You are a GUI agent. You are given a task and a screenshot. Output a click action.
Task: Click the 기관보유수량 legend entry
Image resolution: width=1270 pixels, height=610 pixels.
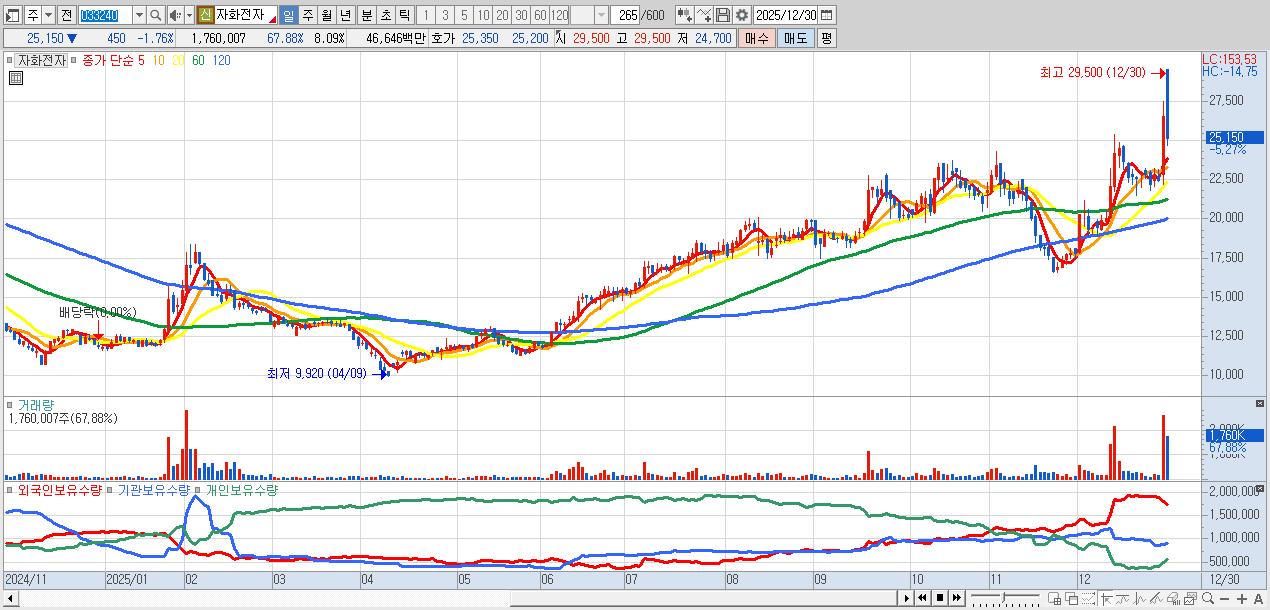[x=154, y=490]
